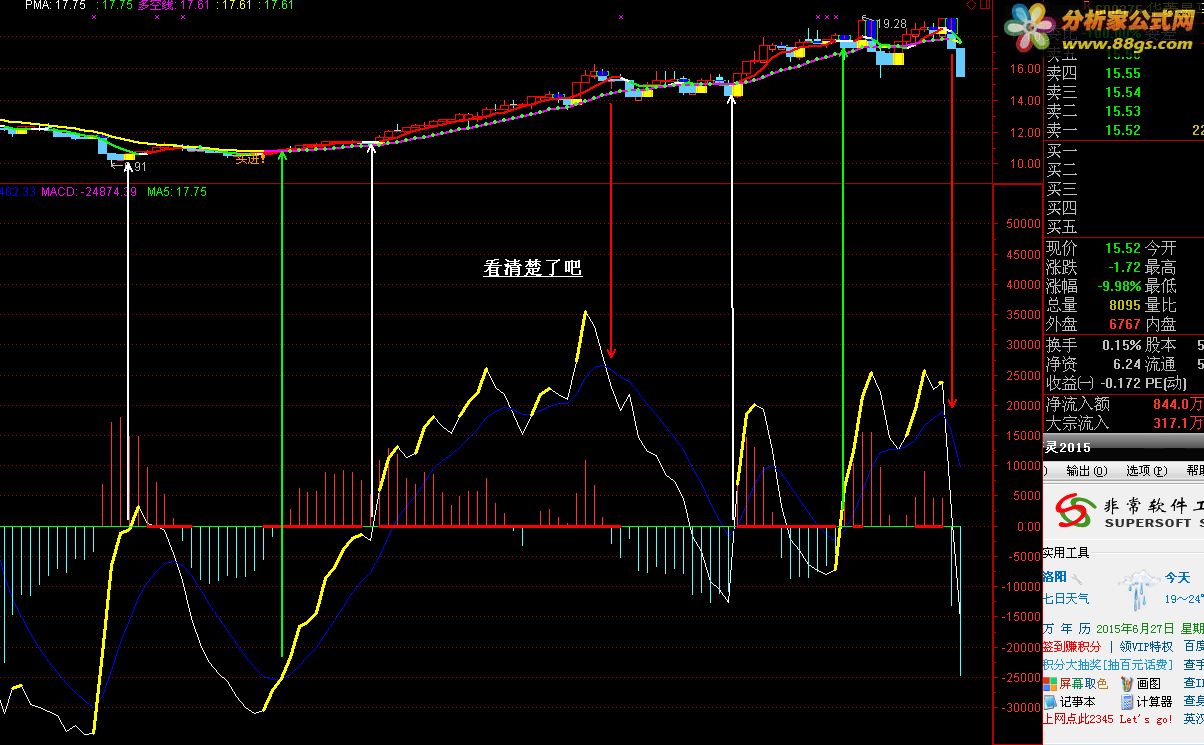Click the 万年历 calendar label
The image size is (1204, 745).
[1067, 628]
